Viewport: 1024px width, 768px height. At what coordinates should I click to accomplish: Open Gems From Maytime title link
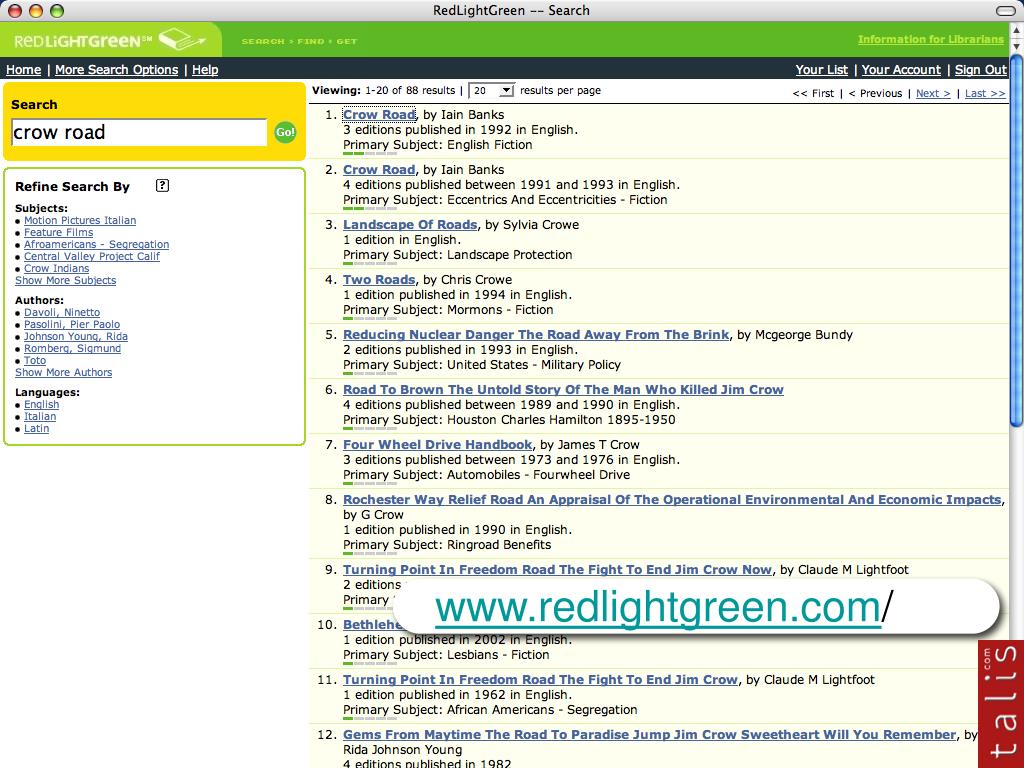tap(649, 735)
